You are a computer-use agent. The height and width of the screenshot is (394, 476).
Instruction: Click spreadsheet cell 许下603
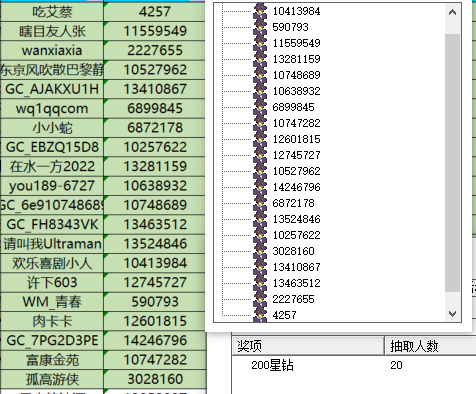pos(52,282)
